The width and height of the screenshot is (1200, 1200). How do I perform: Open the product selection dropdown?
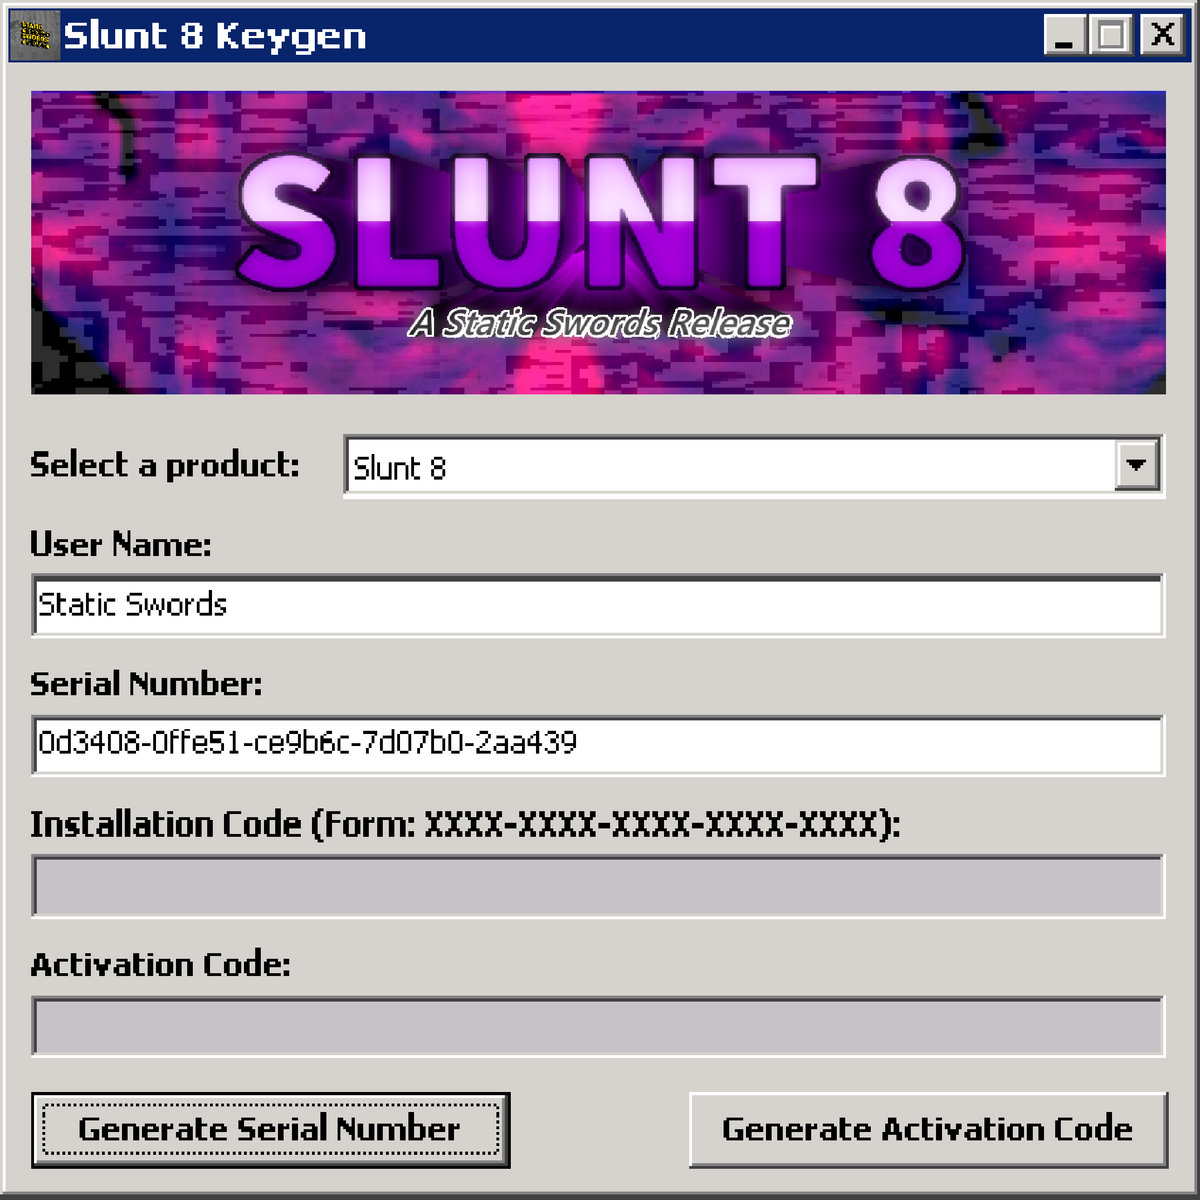tap(1136, 466)
